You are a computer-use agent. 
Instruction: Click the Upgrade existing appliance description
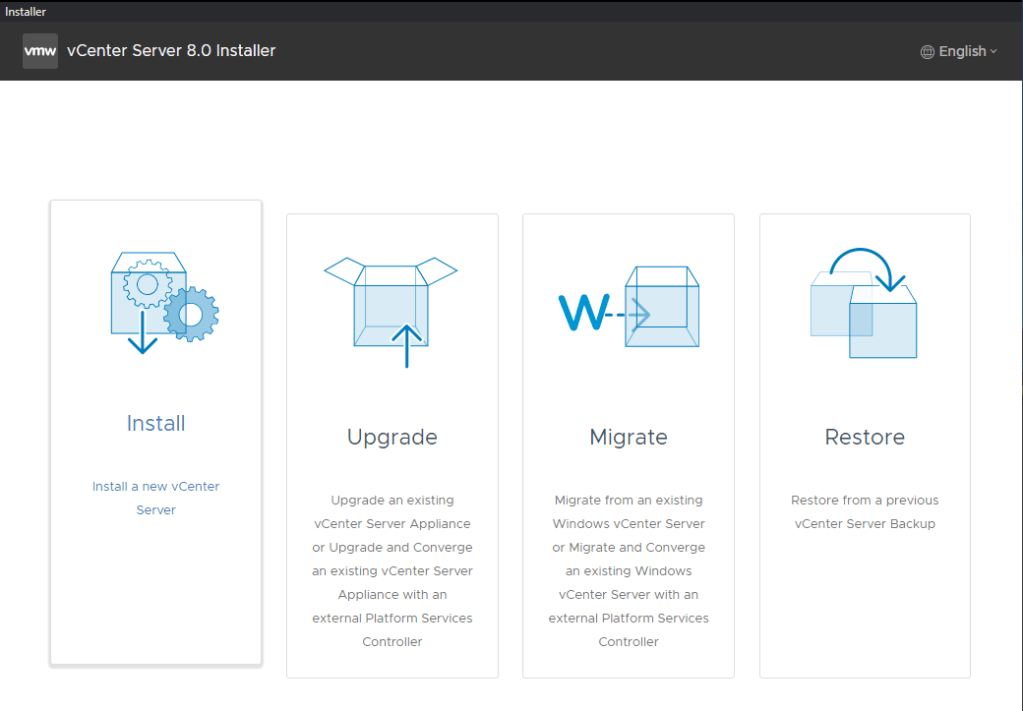[x=392, y=570]
